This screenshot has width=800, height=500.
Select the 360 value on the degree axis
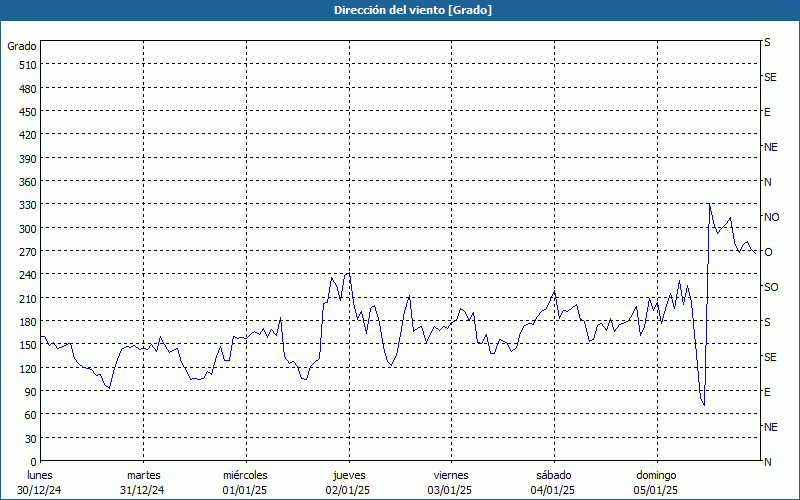(28, 182)
